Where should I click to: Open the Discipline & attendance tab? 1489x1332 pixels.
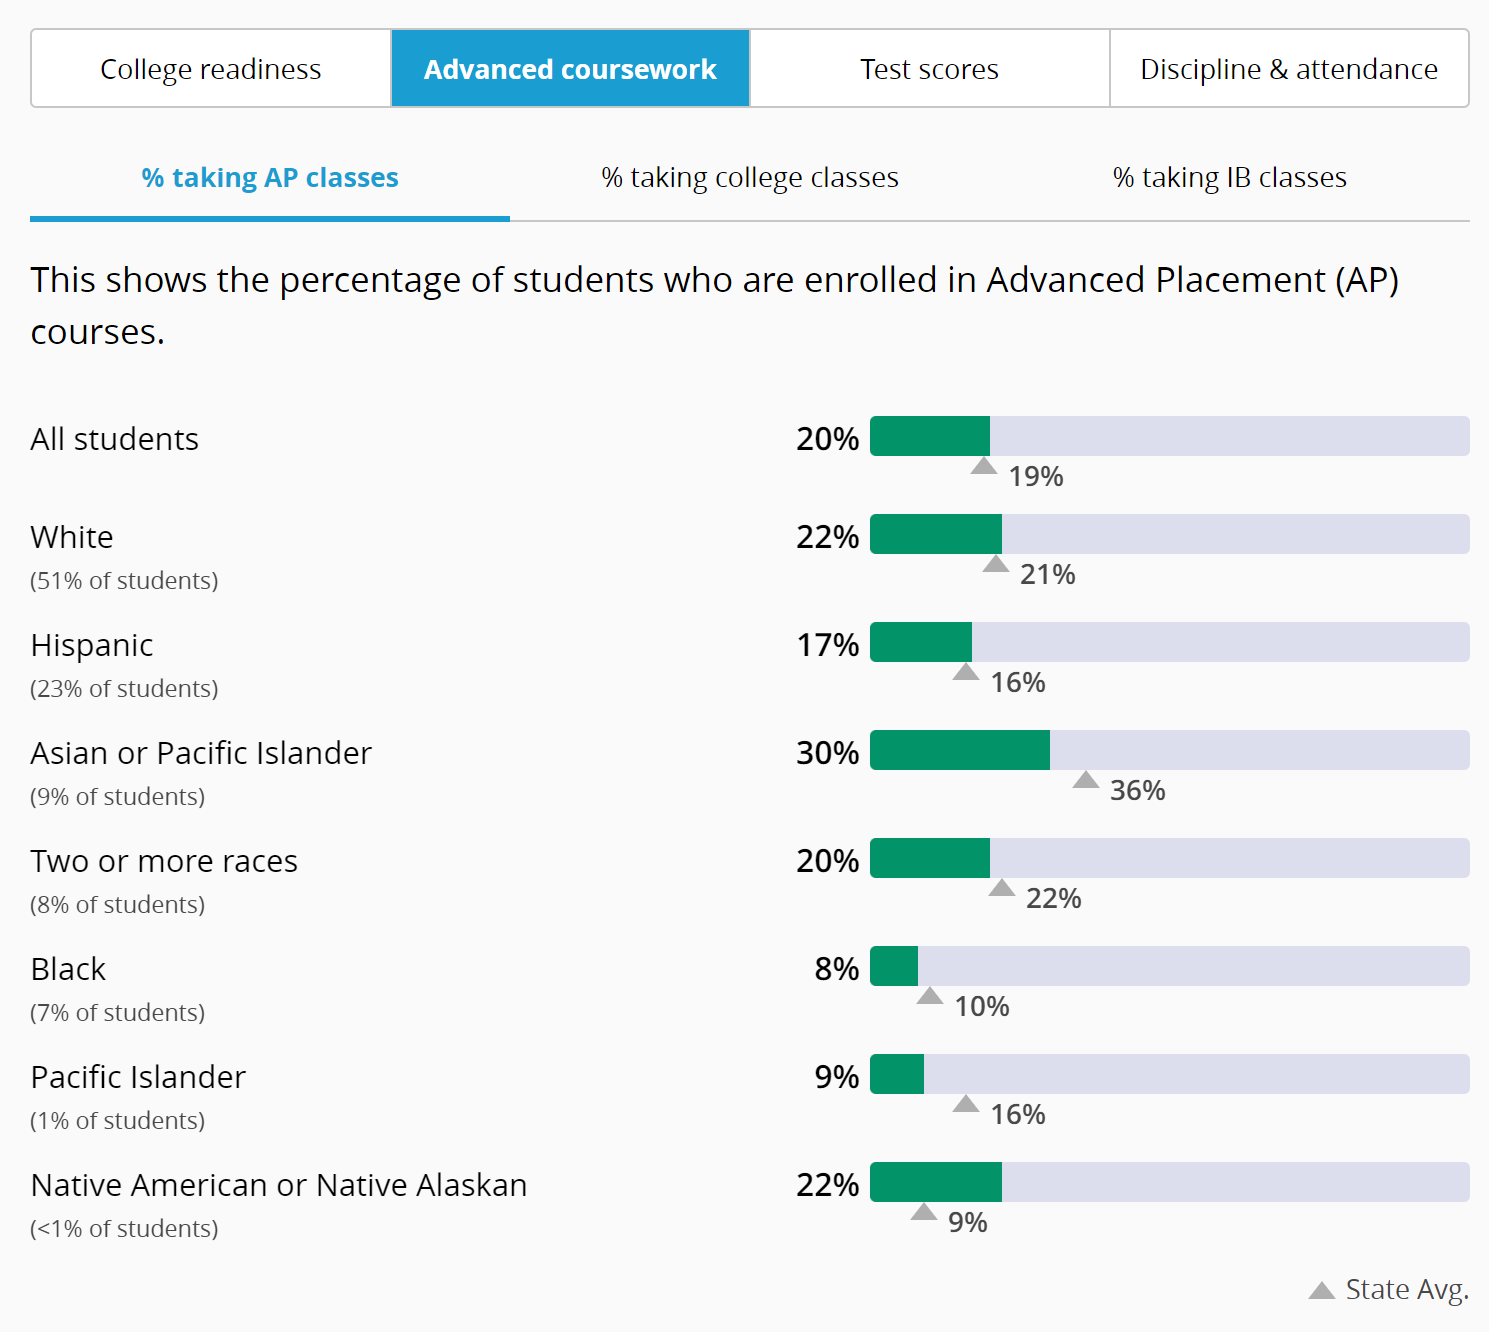click(1289, 69)
